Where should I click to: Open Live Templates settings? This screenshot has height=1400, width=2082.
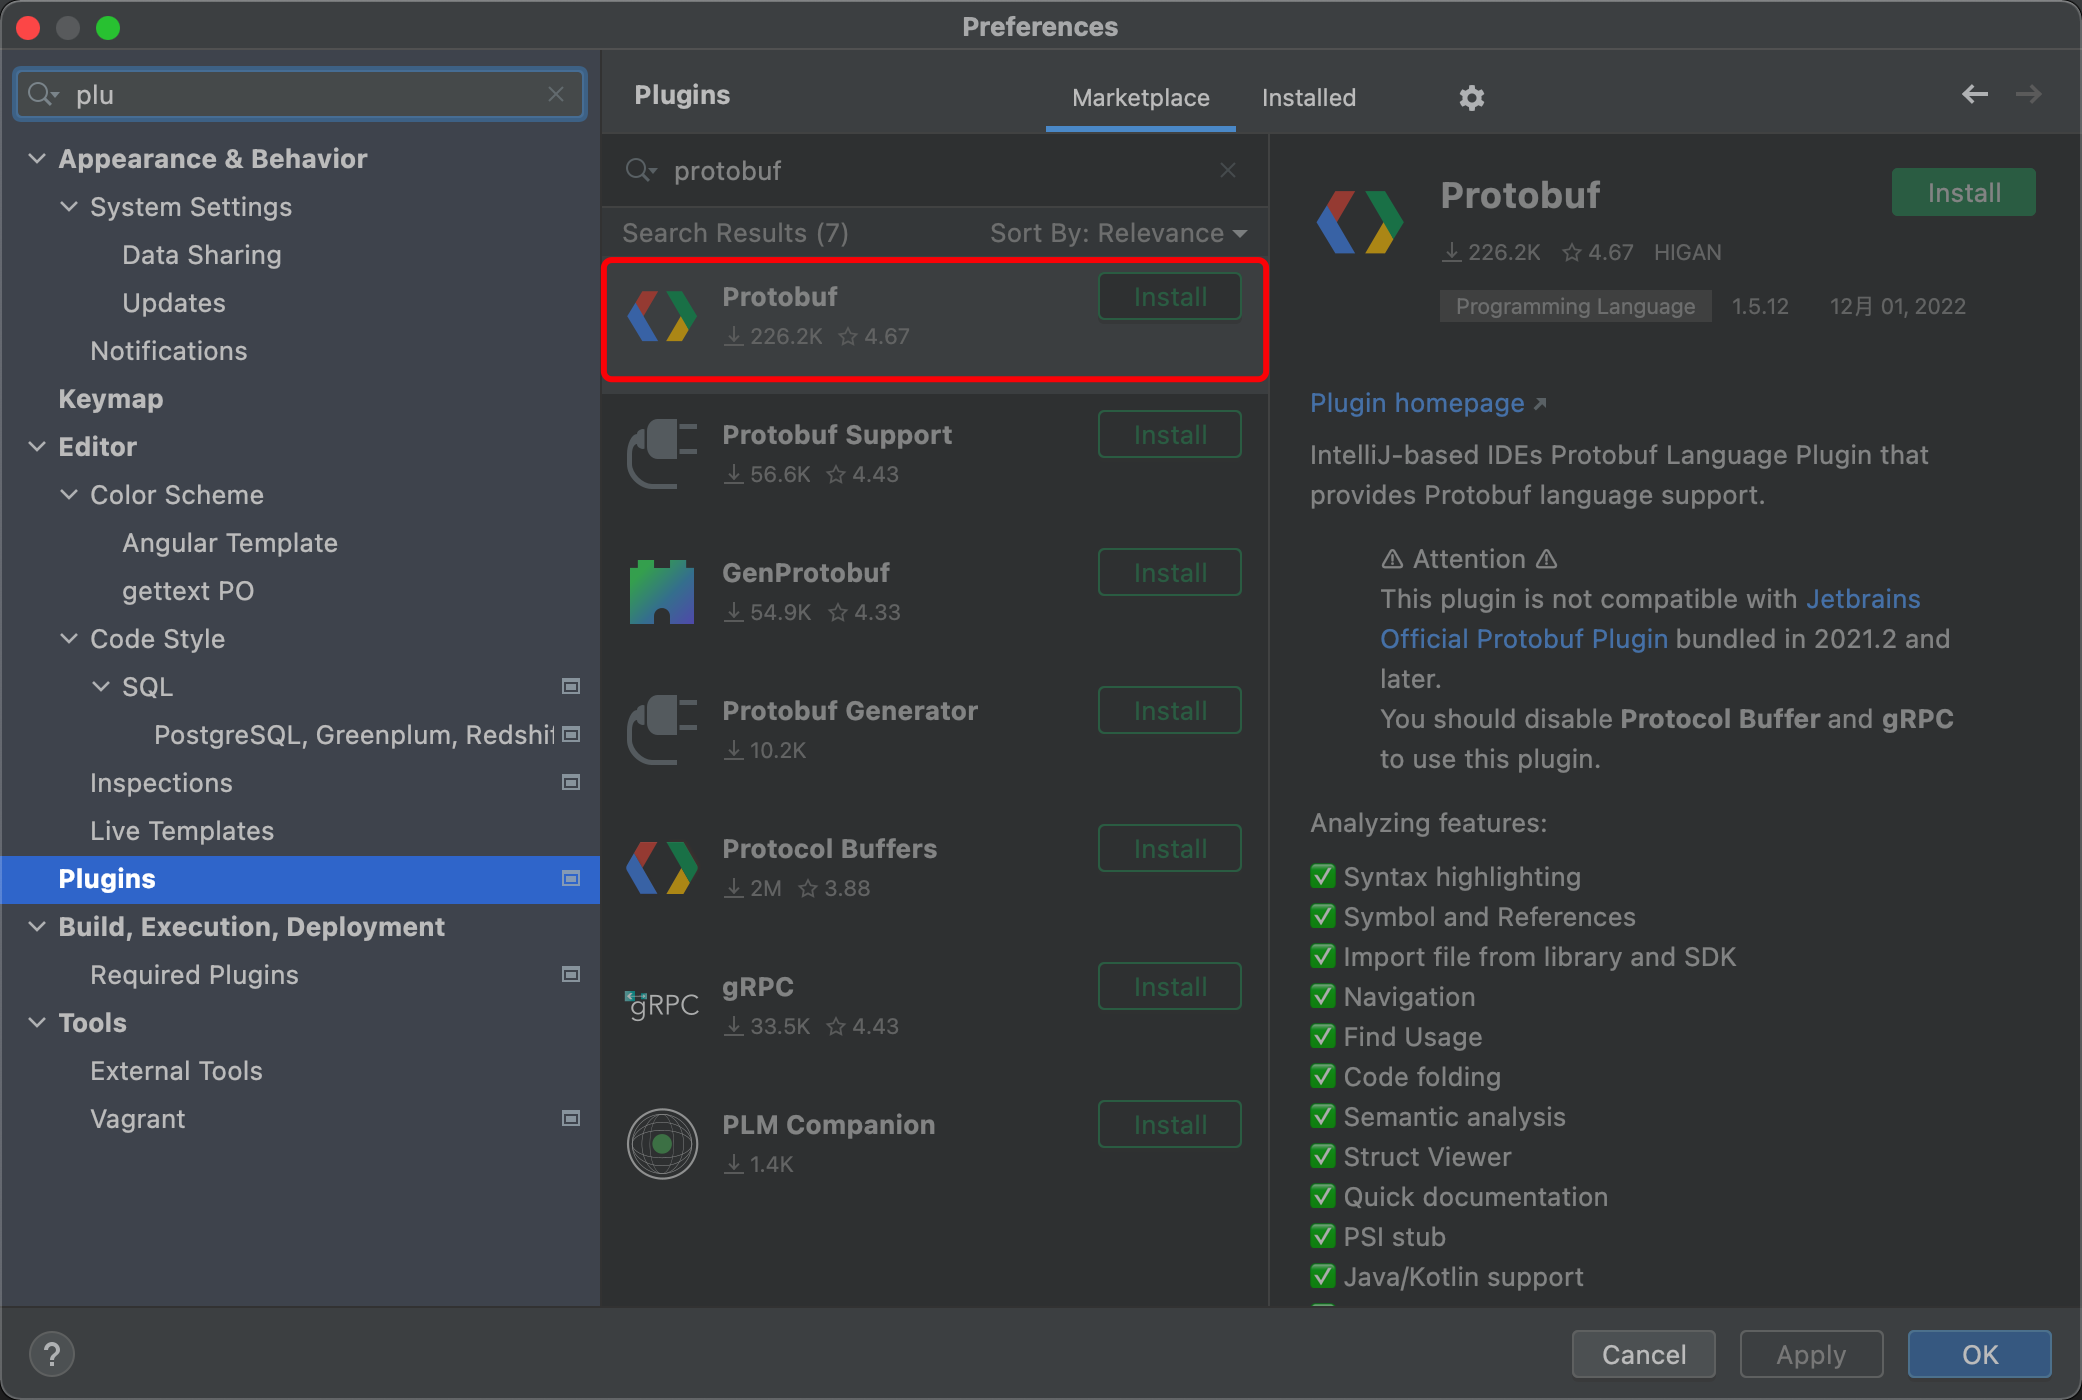(182, 831)
